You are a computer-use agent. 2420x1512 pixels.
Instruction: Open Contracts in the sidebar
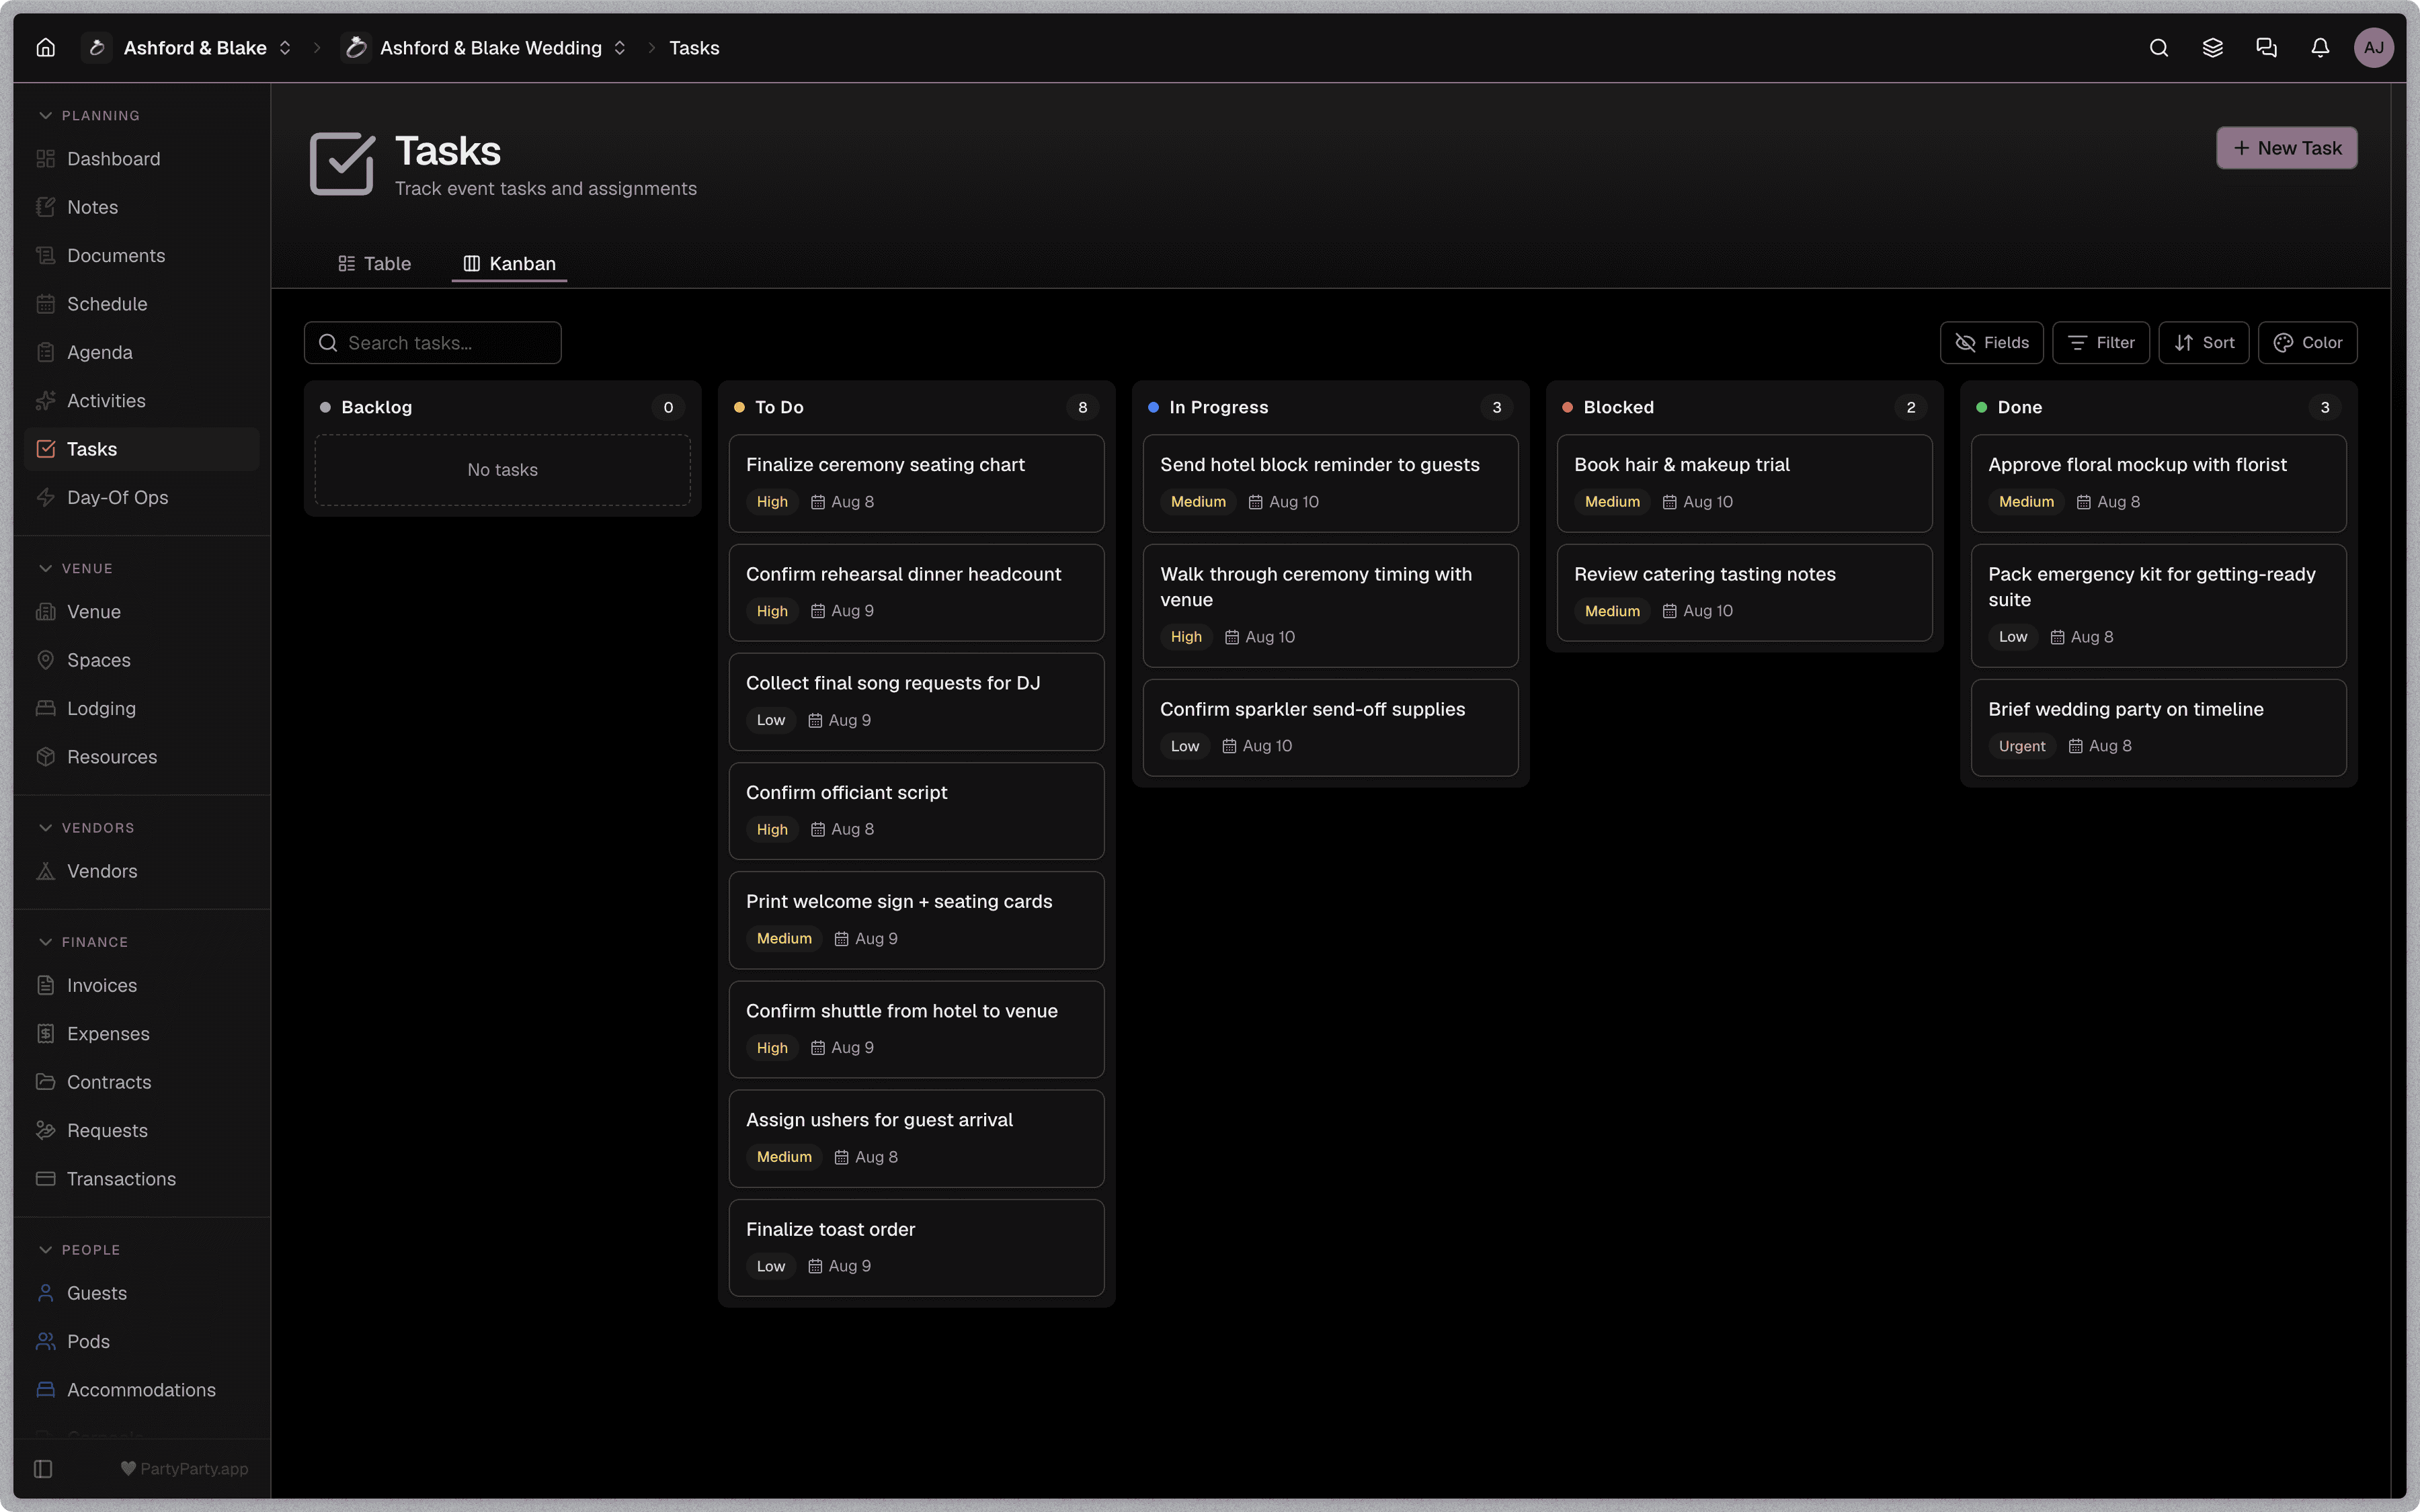141,1082
